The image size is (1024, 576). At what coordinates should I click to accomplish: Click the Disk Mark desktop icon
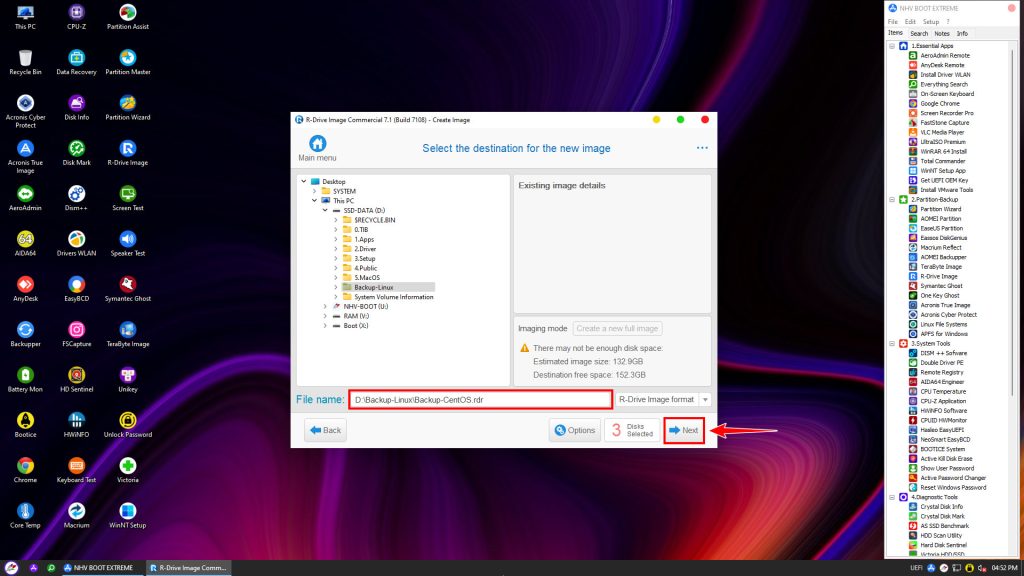(x=76, y=153)
